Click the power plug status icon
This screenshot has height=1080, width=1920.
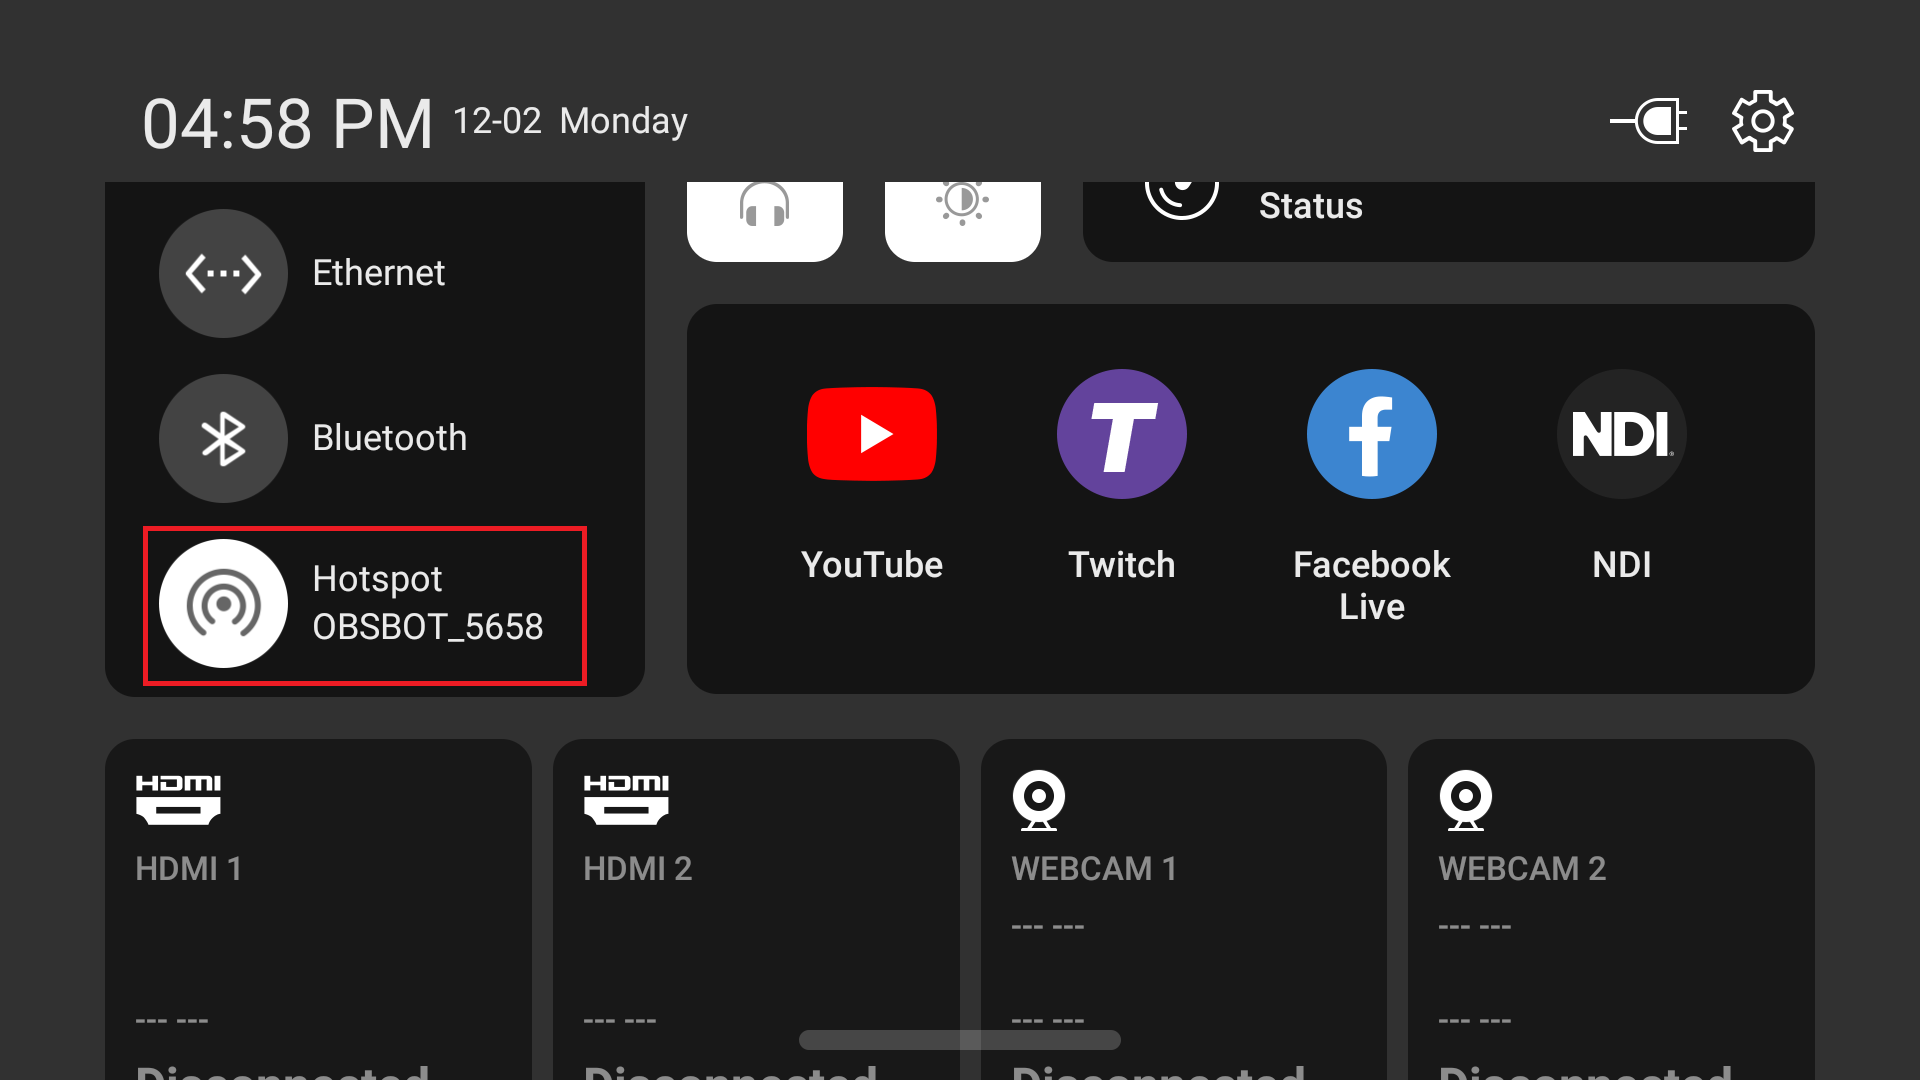coord(1649,122)
